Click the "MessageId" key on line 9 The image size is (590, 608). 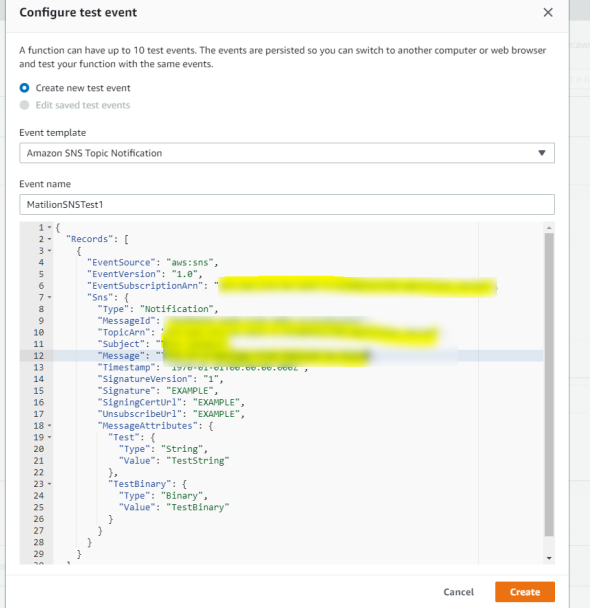[x=126, y=321]
